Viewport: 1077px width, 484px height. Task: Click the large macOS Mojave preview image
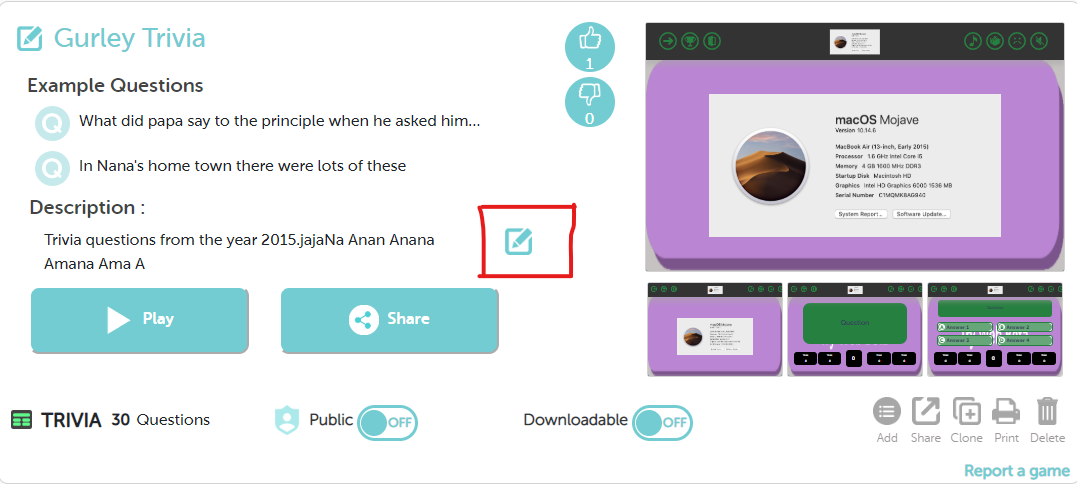(x=854, y=147)
